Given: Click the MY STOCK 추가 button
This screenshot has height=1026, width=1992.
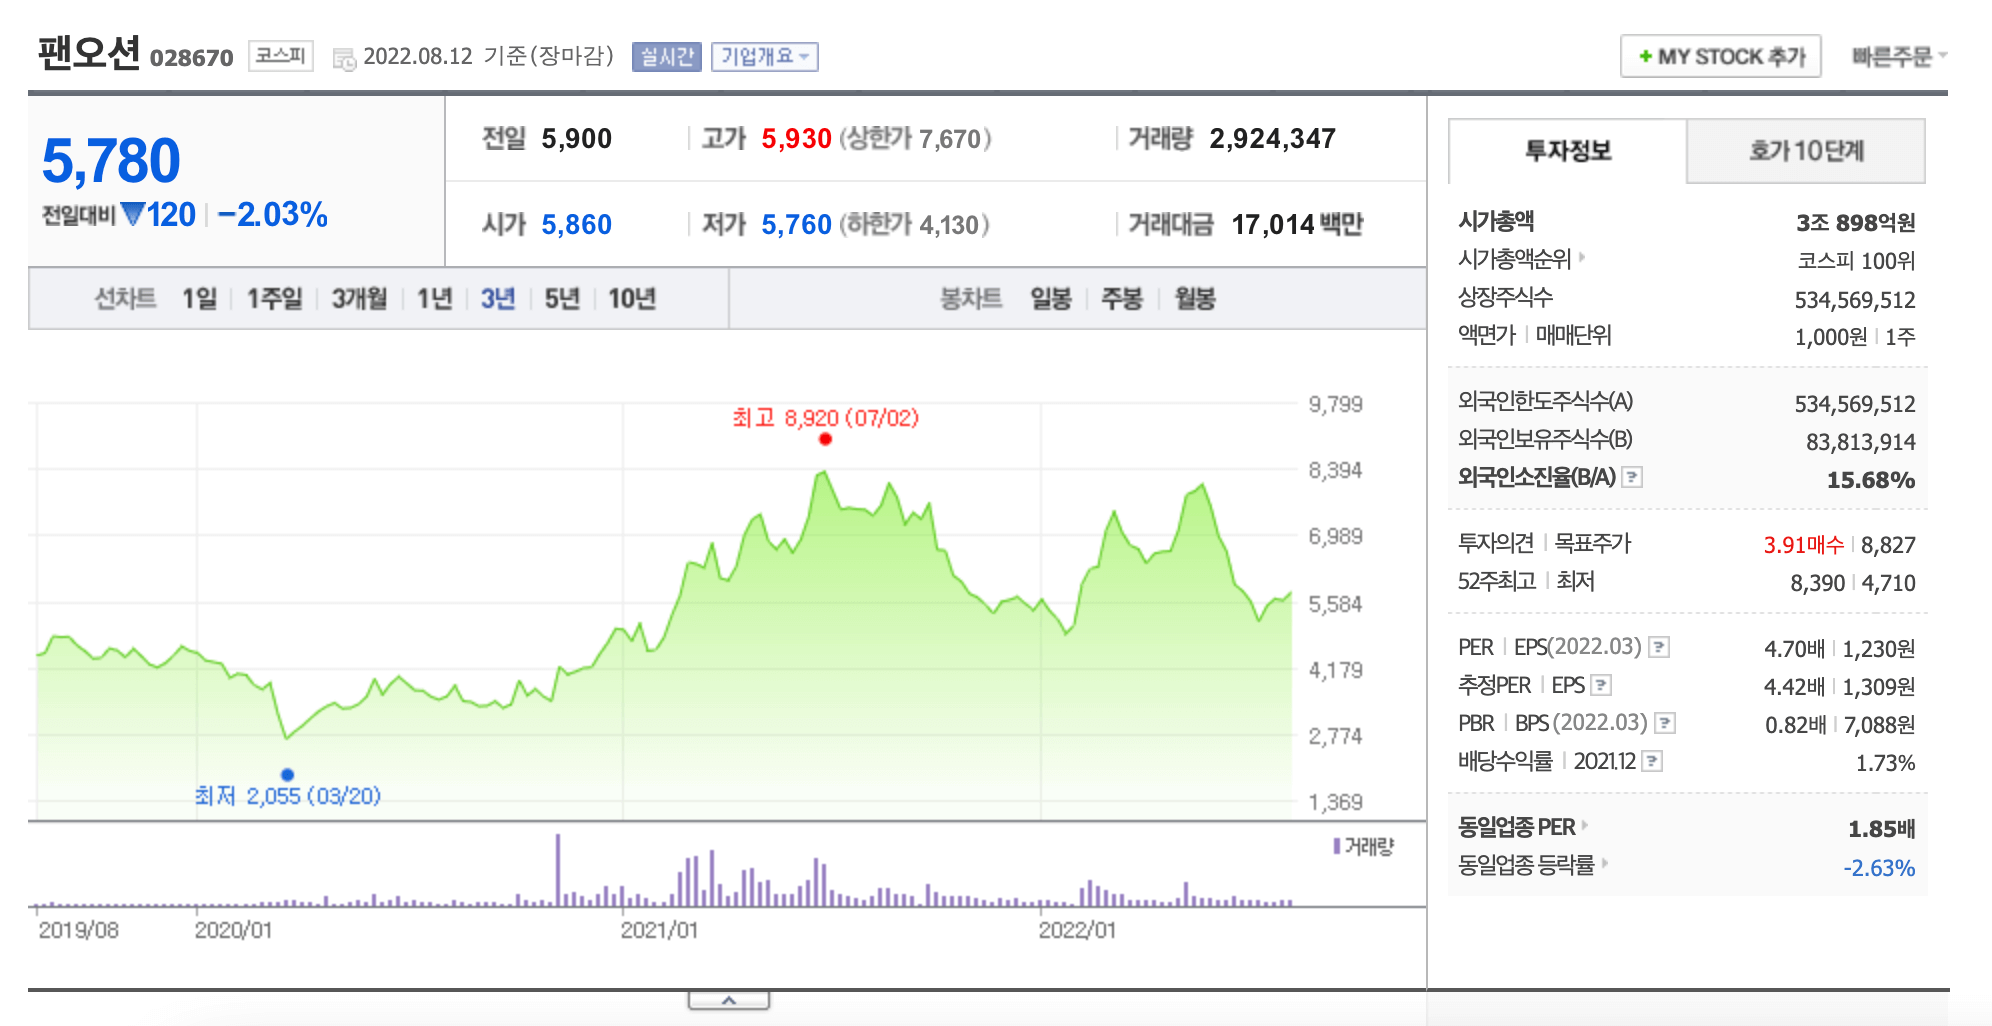Looking at the screenshot, I should coord(1720,56).
